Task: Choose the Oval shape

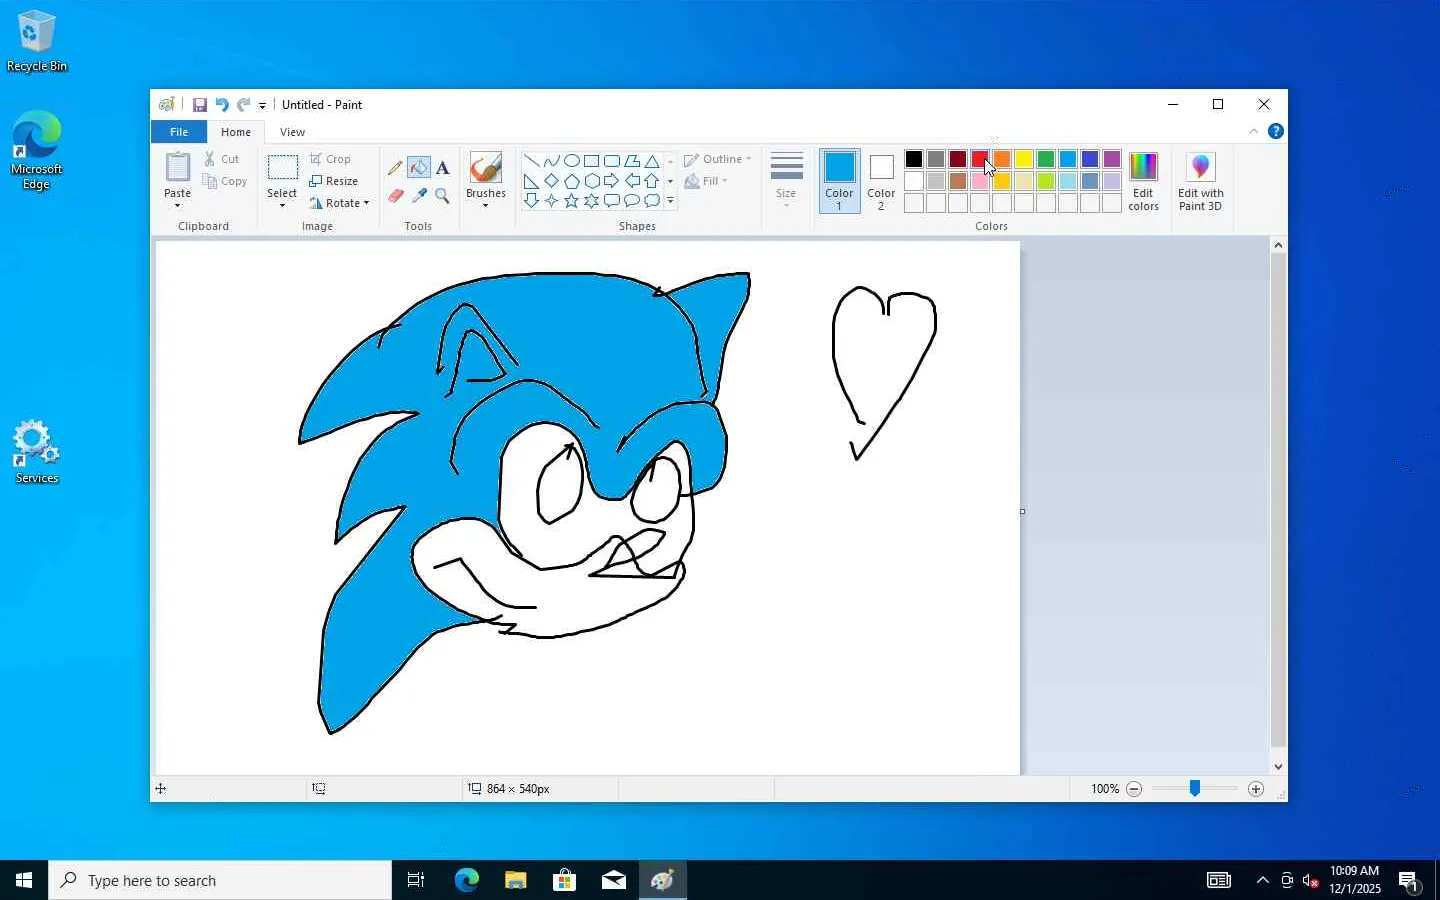Action: pos(571,161)
